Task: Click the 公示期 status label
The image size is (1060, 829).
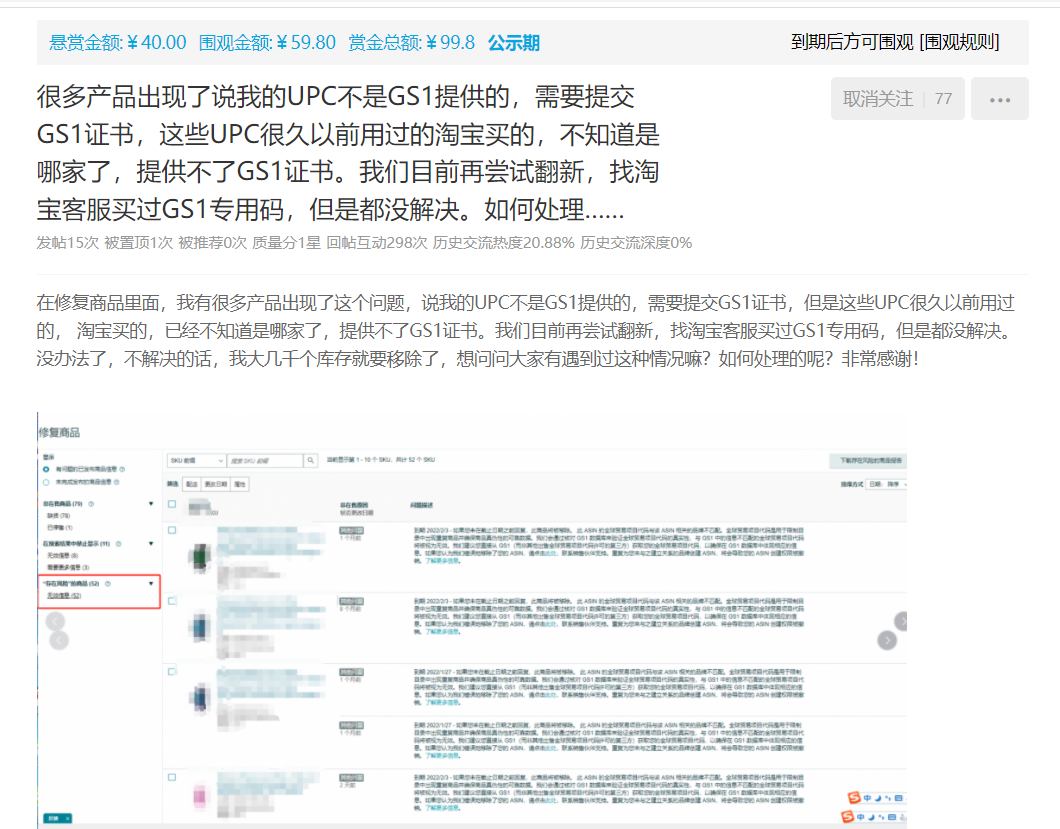Action: [514, 43]
